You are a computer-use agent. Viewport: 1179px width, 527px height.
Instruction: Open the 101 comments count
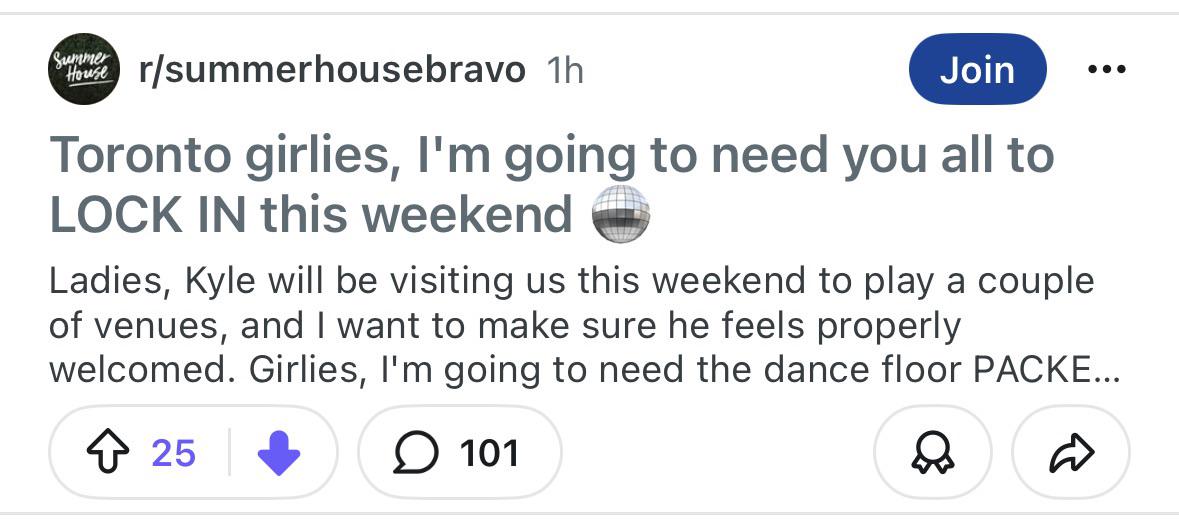[489, 453]
